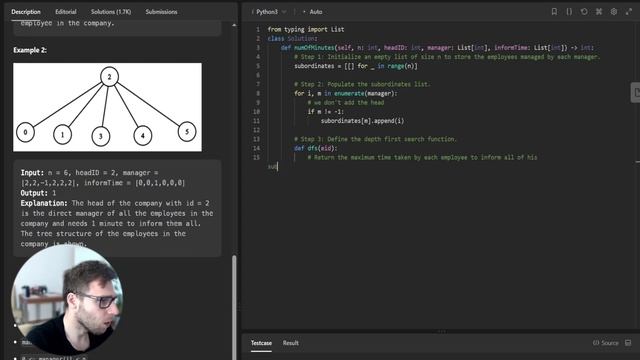
Task: Click 'from typing import List' line
Action: point(306,29)
